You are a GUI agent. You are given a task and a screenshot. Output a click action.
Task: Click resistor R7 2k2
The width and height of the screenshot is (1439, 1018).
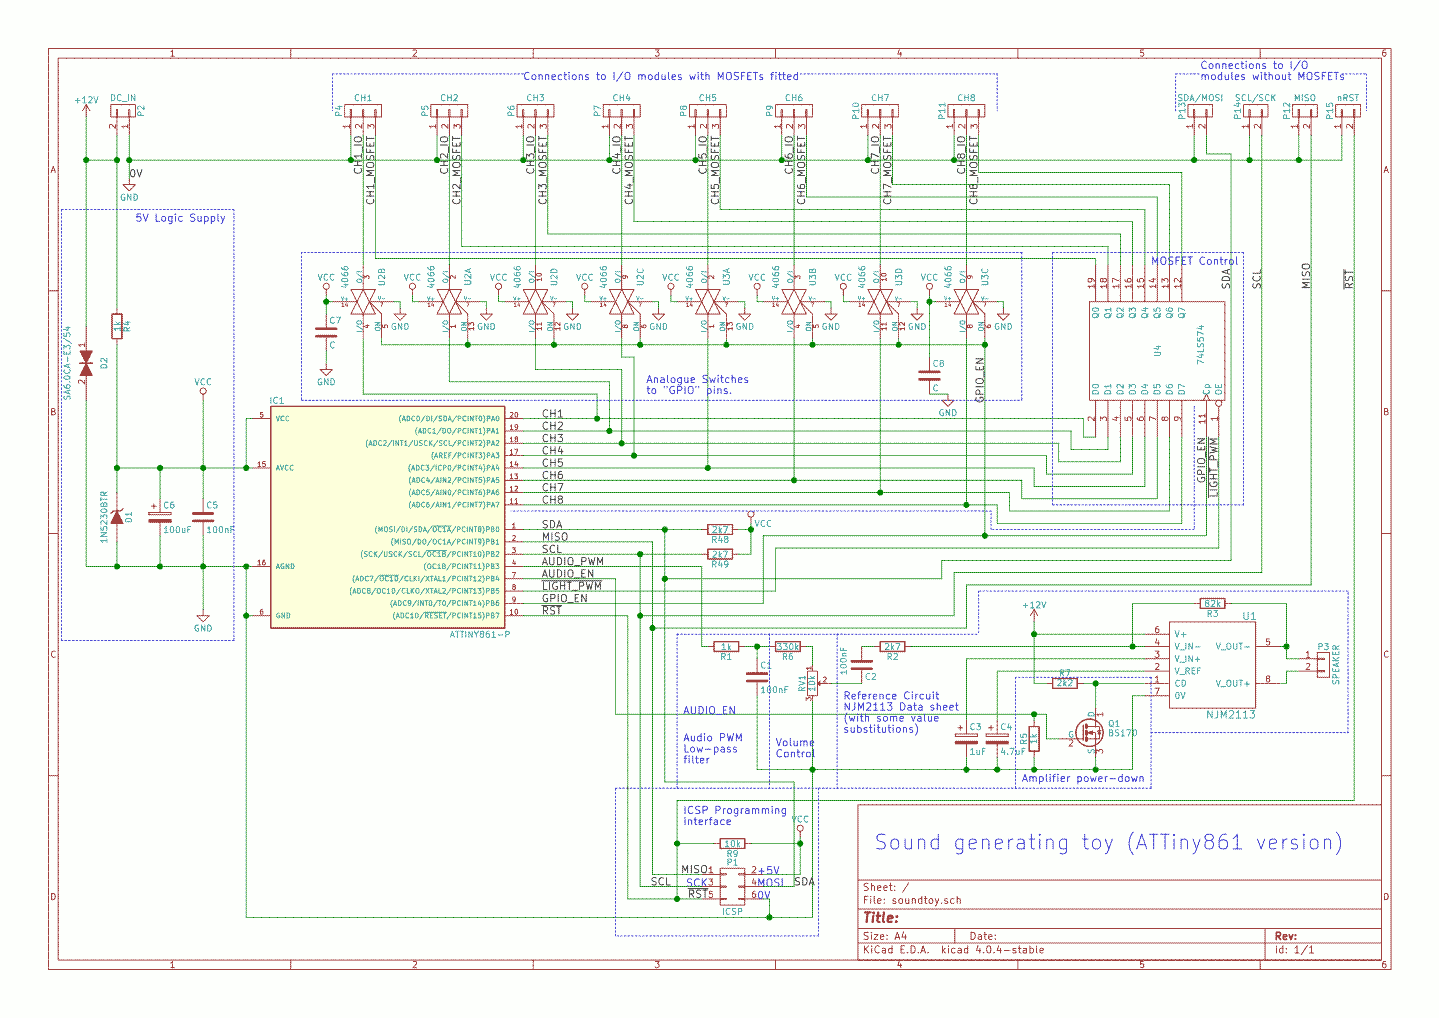tap(1065, 683)
